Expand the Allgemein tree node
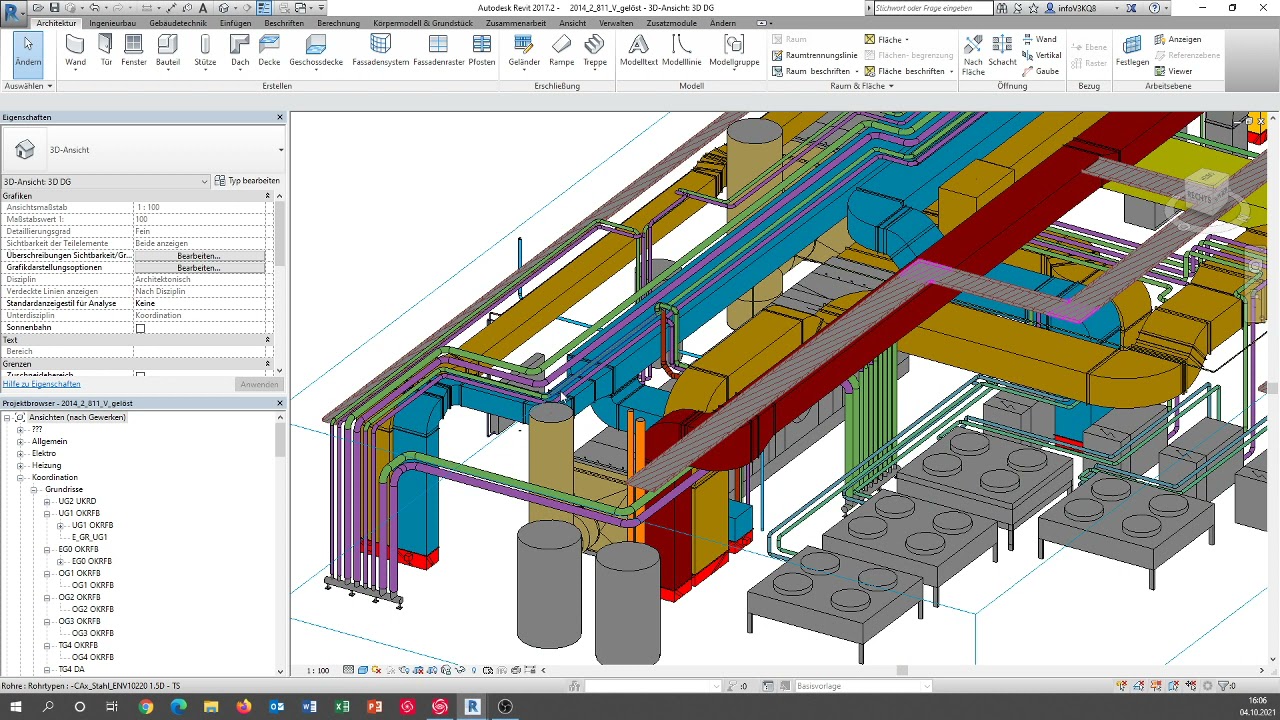1280x720 pixels. (21, 441)
